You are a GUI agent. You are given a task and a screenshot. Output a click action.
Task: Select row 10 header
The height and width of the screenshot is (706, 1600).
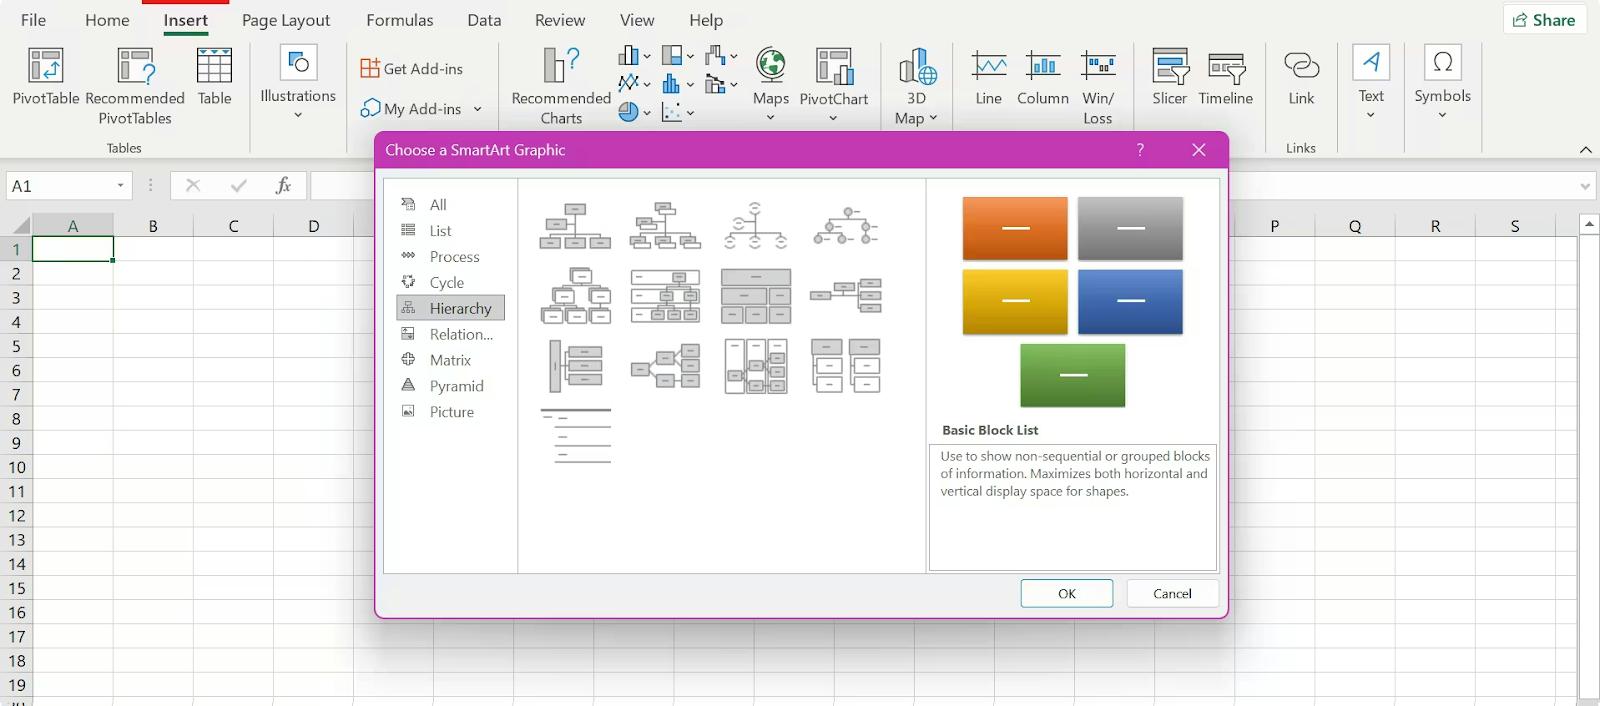(16, 467)
